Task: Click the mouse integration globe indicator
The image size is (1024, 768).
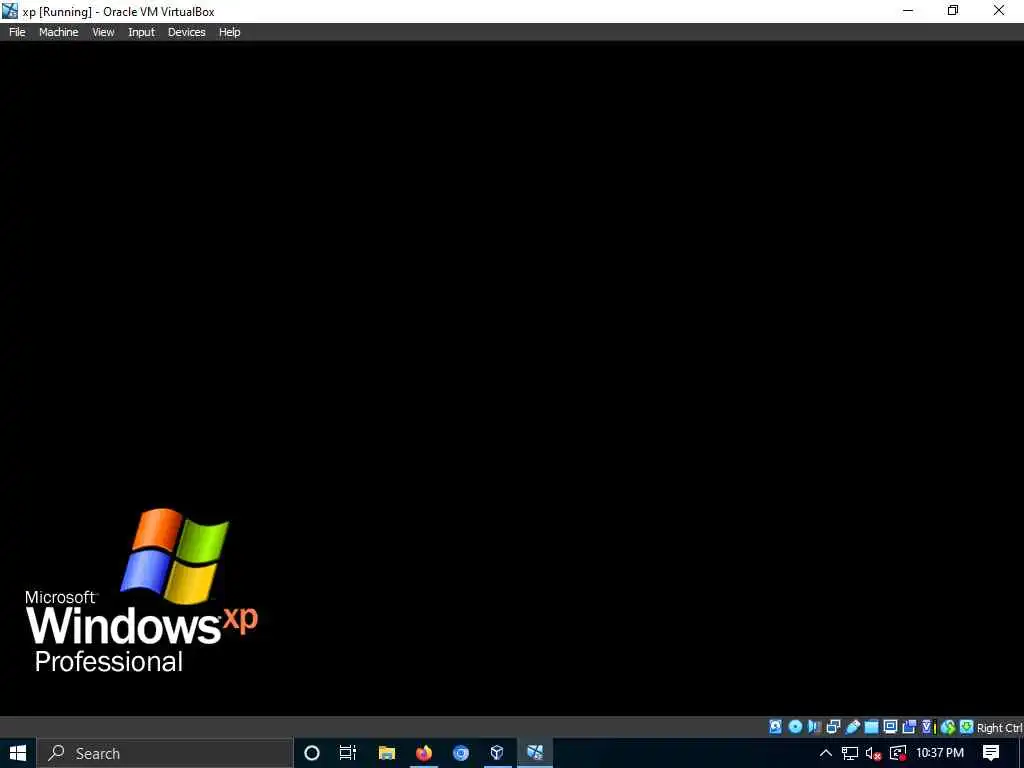Action: pos(948,727)
